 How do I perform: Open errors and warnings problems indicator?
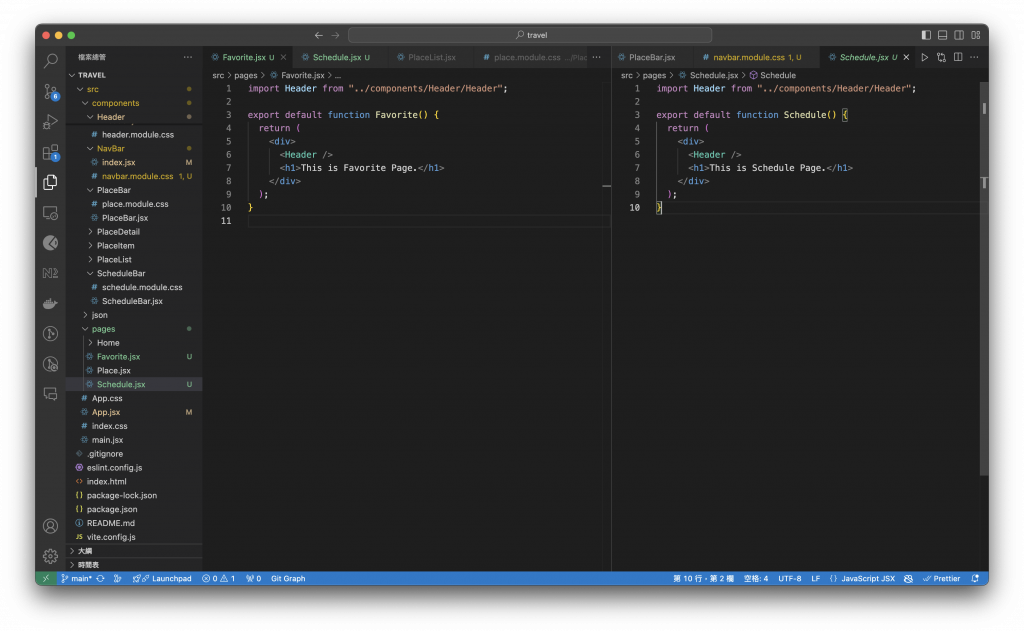point(219,578)
